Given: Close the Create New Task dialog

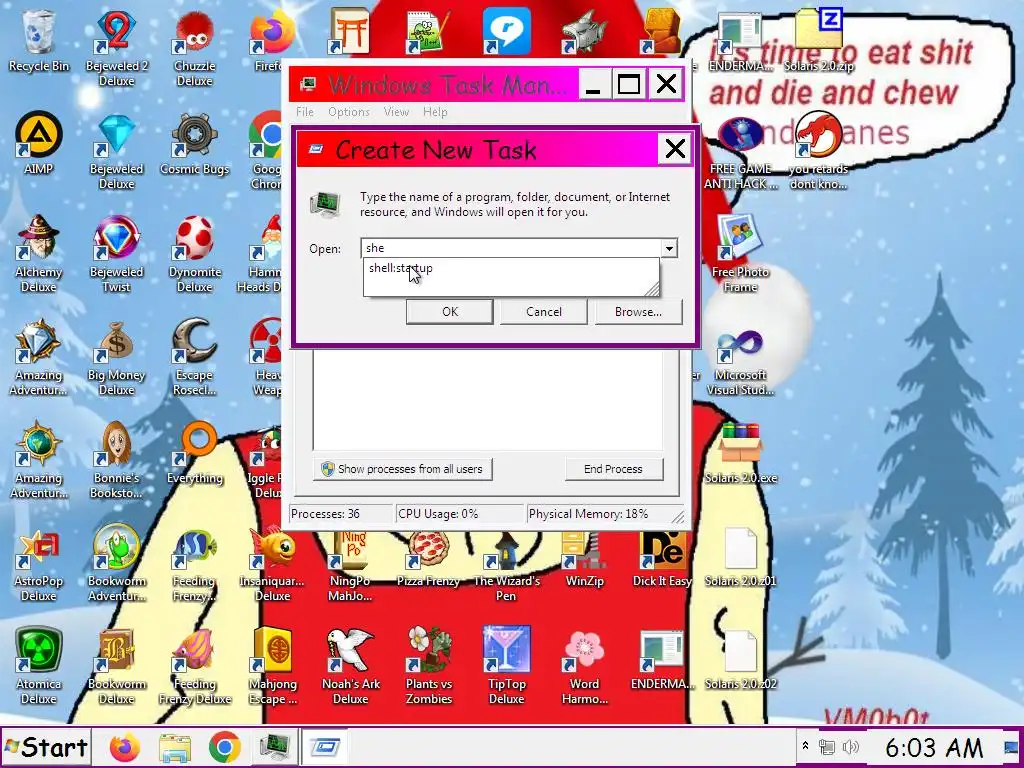Looking at the screenshot, I should tap(675, 149).
